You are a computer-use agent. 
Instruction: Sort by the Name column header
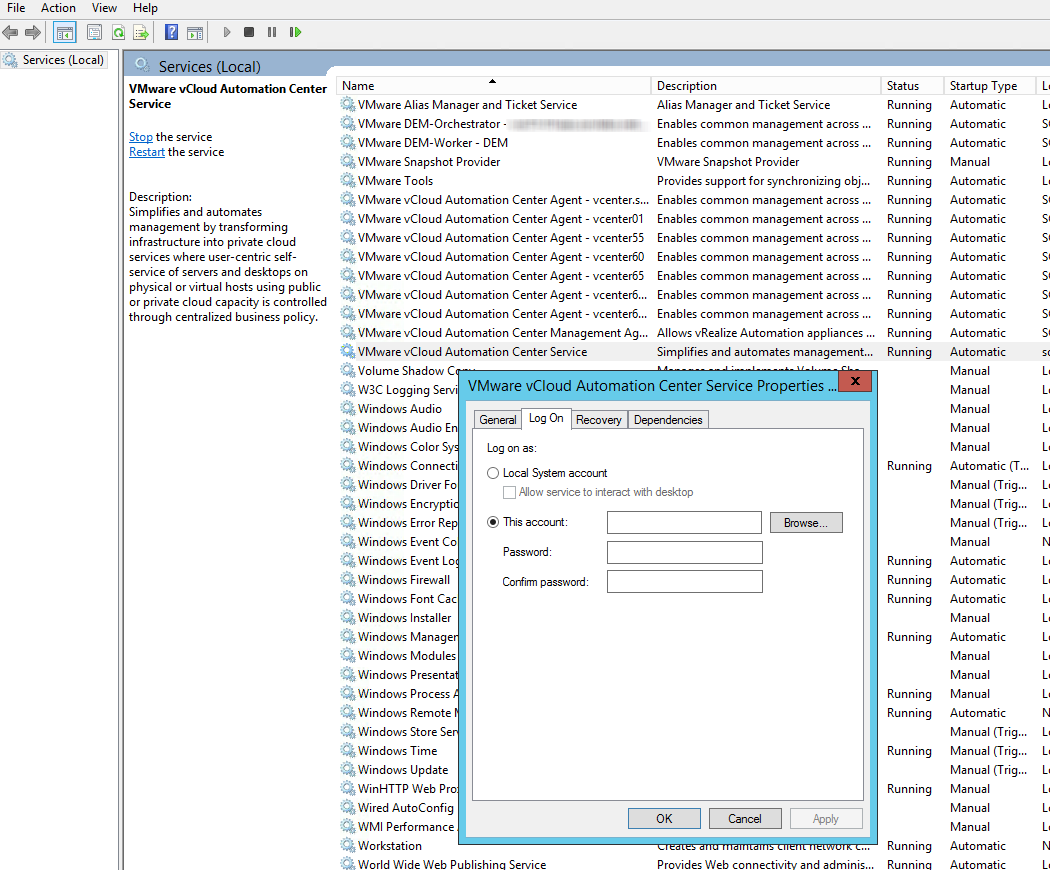coord(494,86)
